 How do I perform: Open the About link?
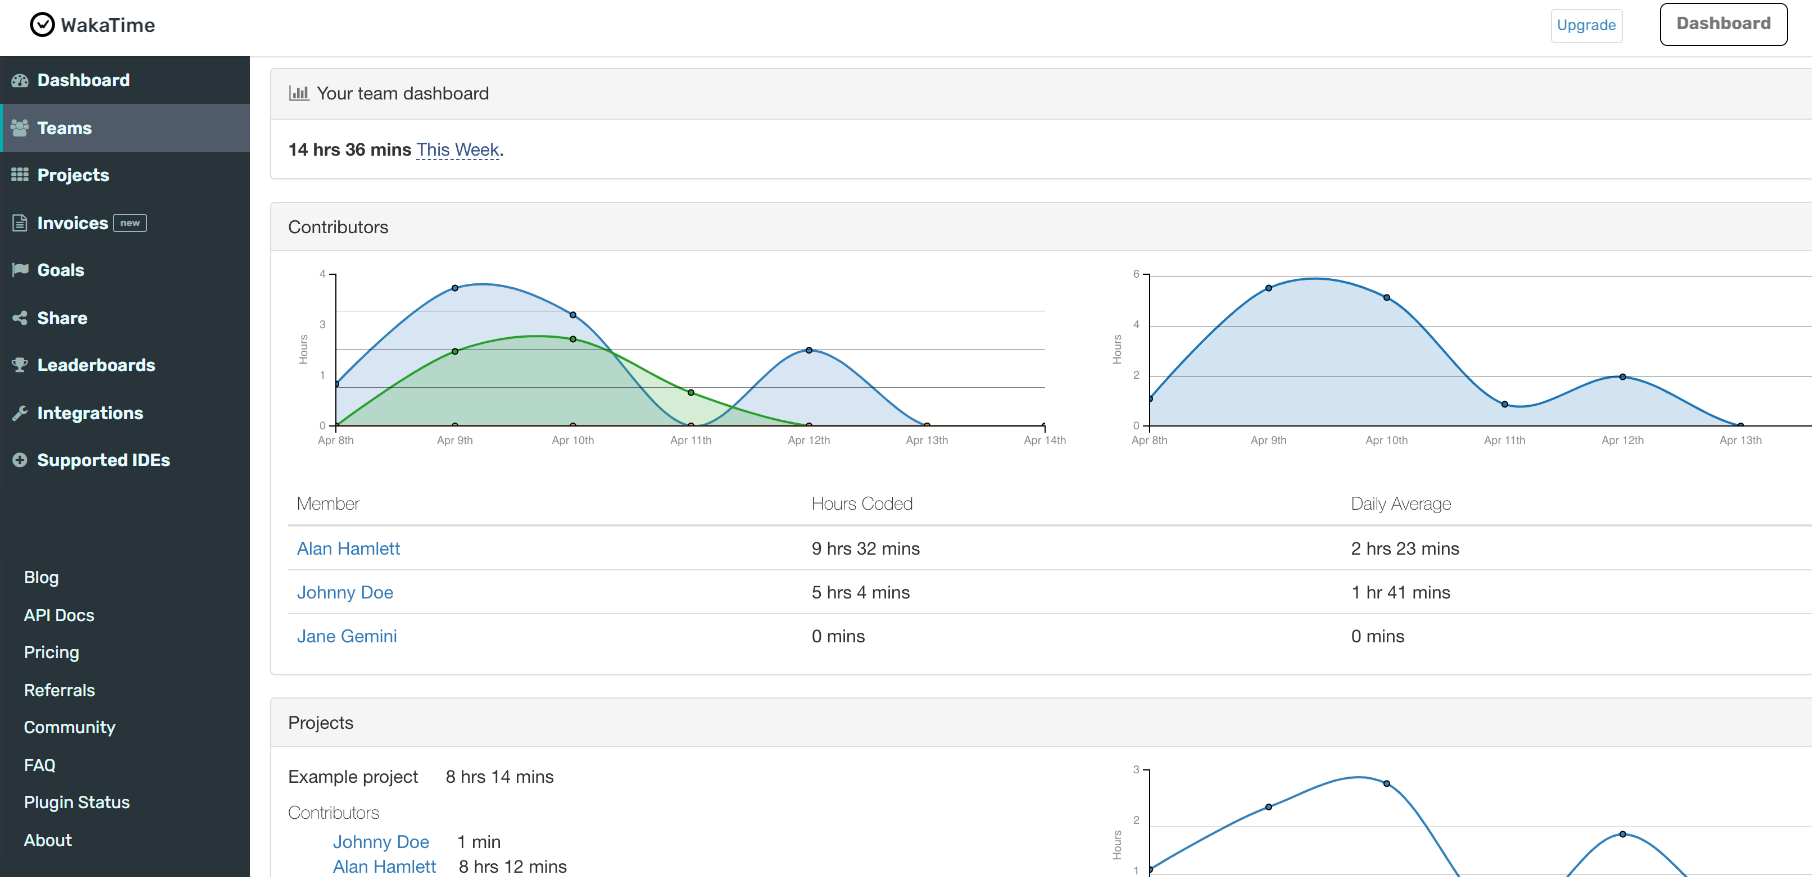(48, 840)
